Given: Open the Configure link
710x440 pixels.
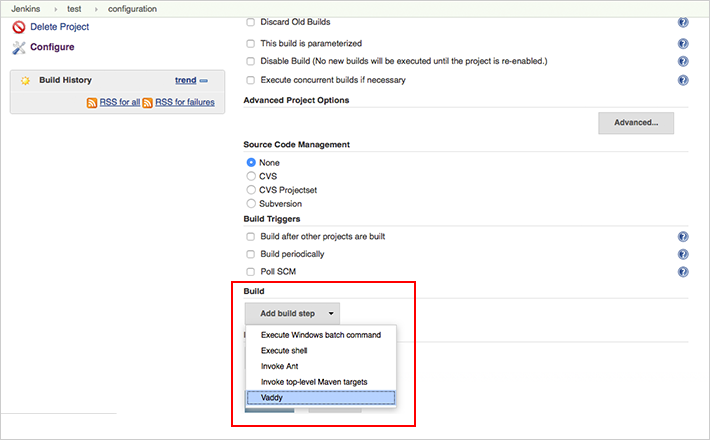Looking at the screenshot, I should [52, 47].
